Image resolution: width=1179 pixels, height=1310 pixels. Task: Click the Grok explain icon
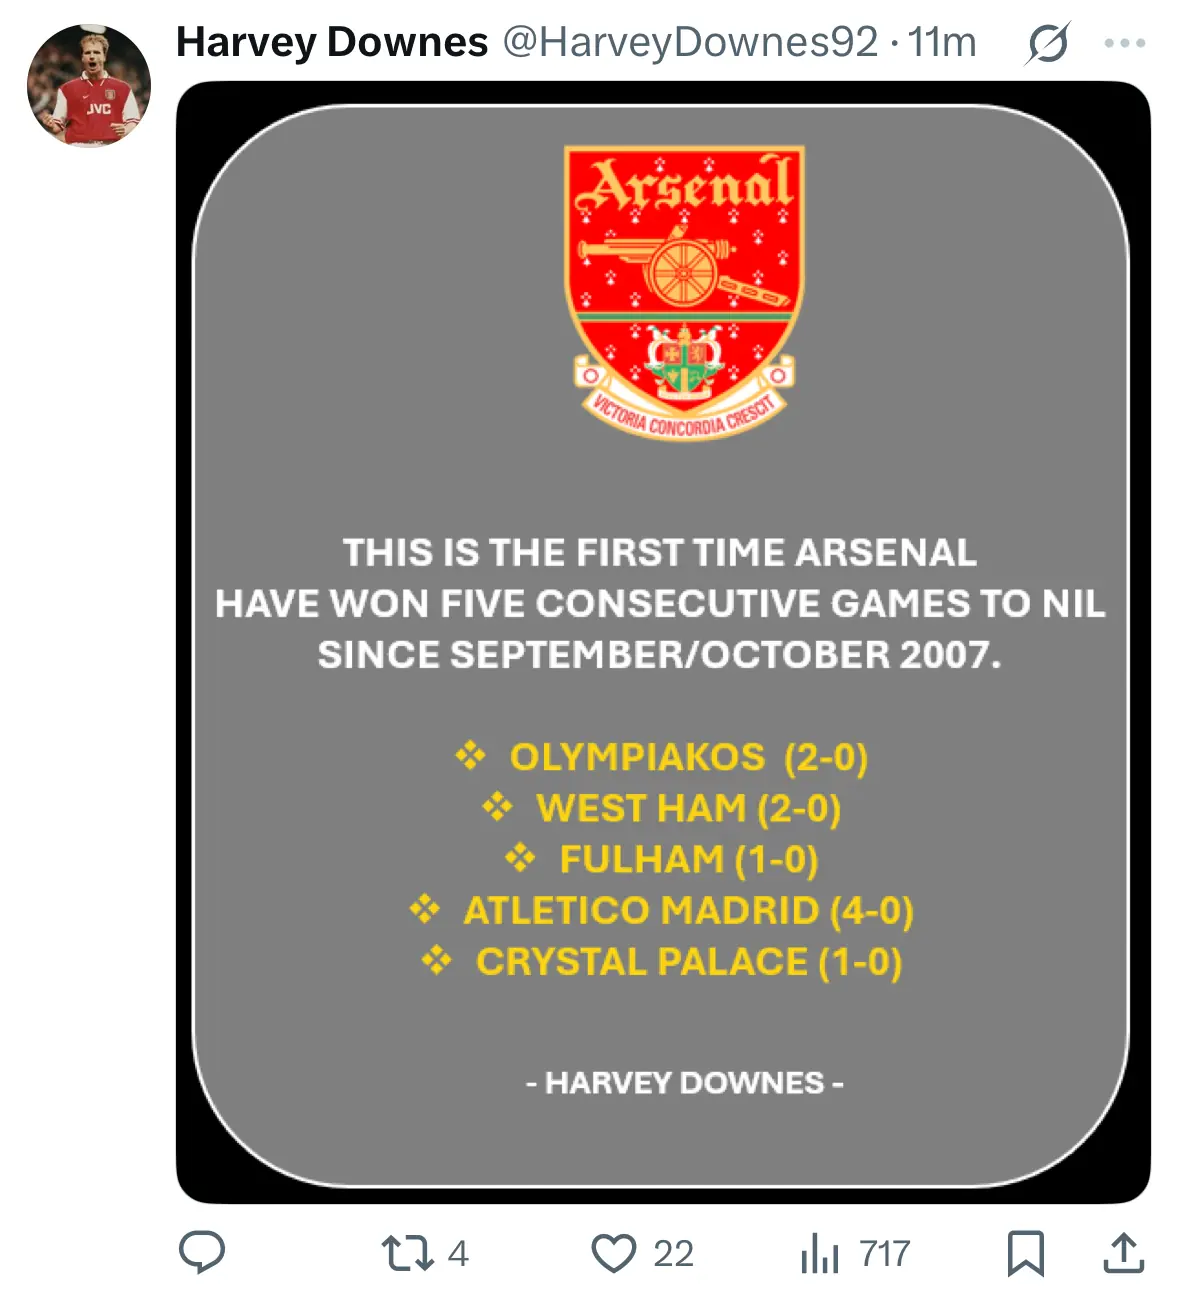coord(1047,43)
